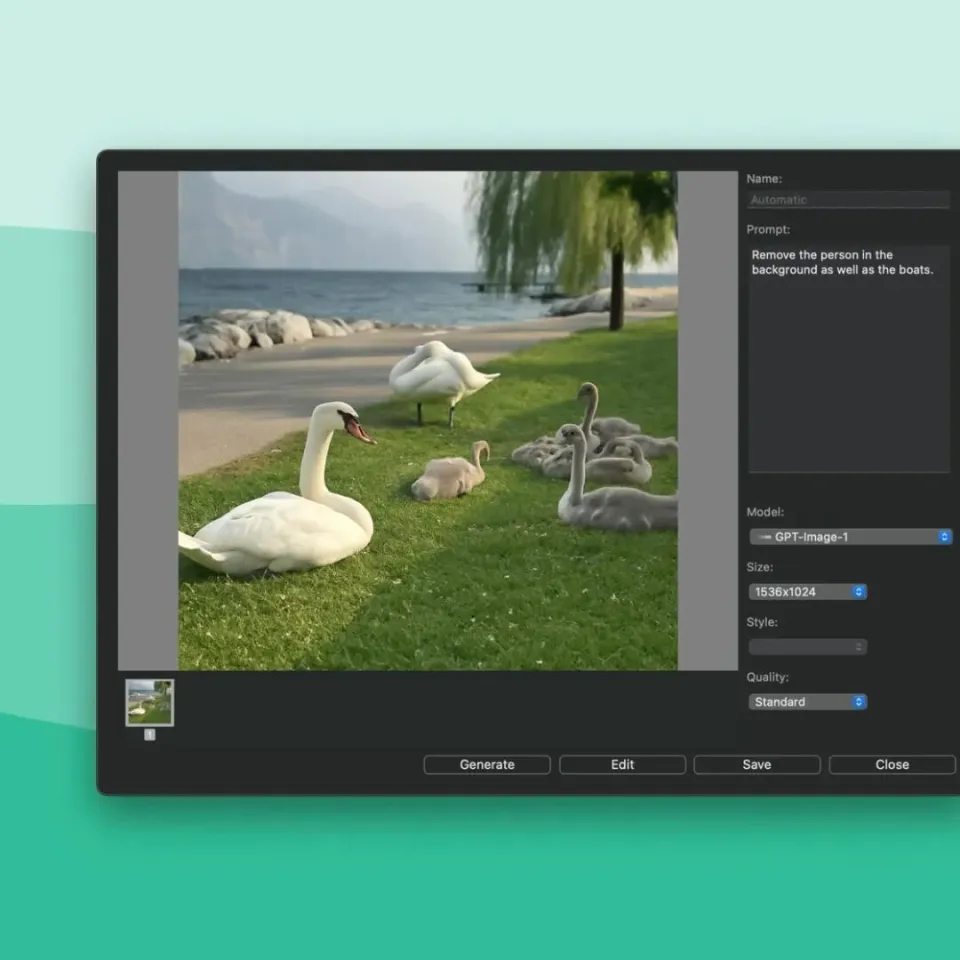Save the generated image
960x960 pixels.
(757, 765)
